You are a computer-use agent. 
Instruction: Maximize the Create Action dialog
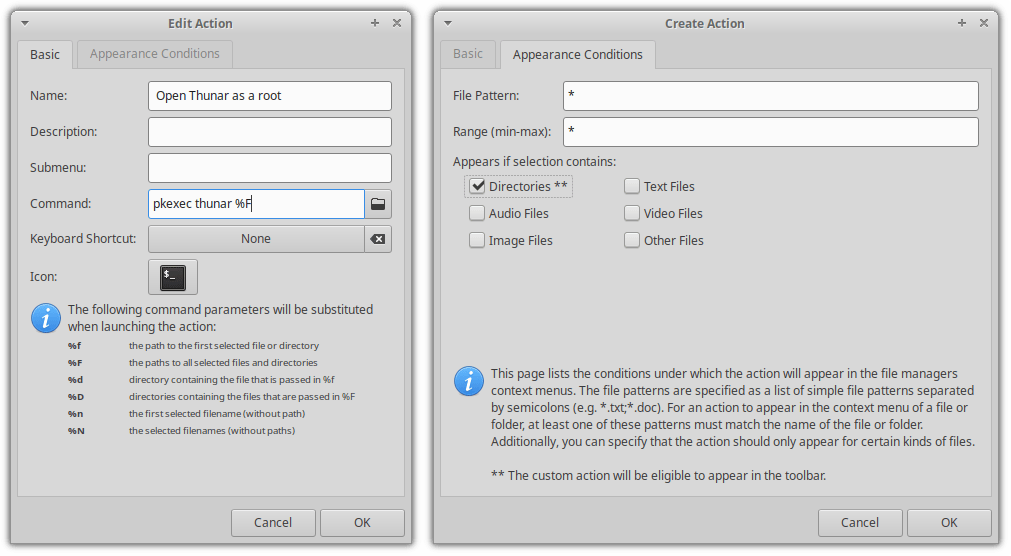962,23
